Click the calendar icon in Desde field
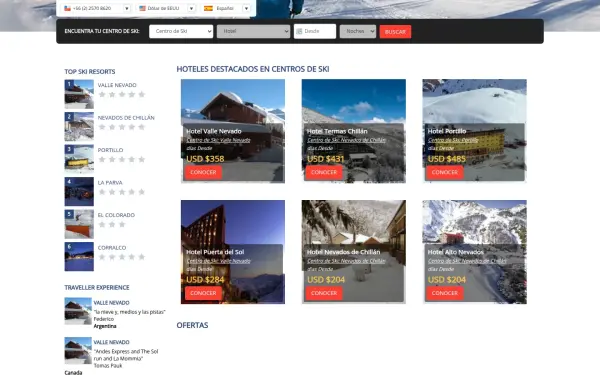 click(x=299, y=31)
